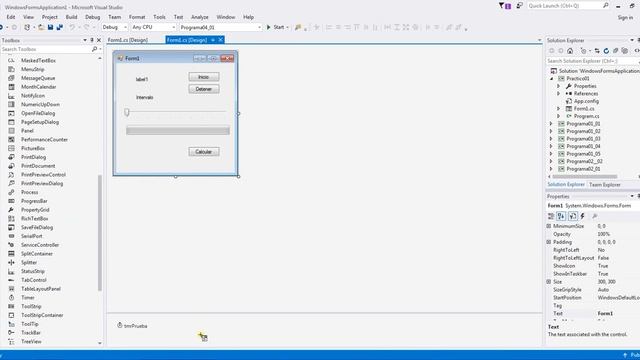Click the notifications flag icon in title bar
This screenshot has height=360, width=640.
(x=501, y=6)
